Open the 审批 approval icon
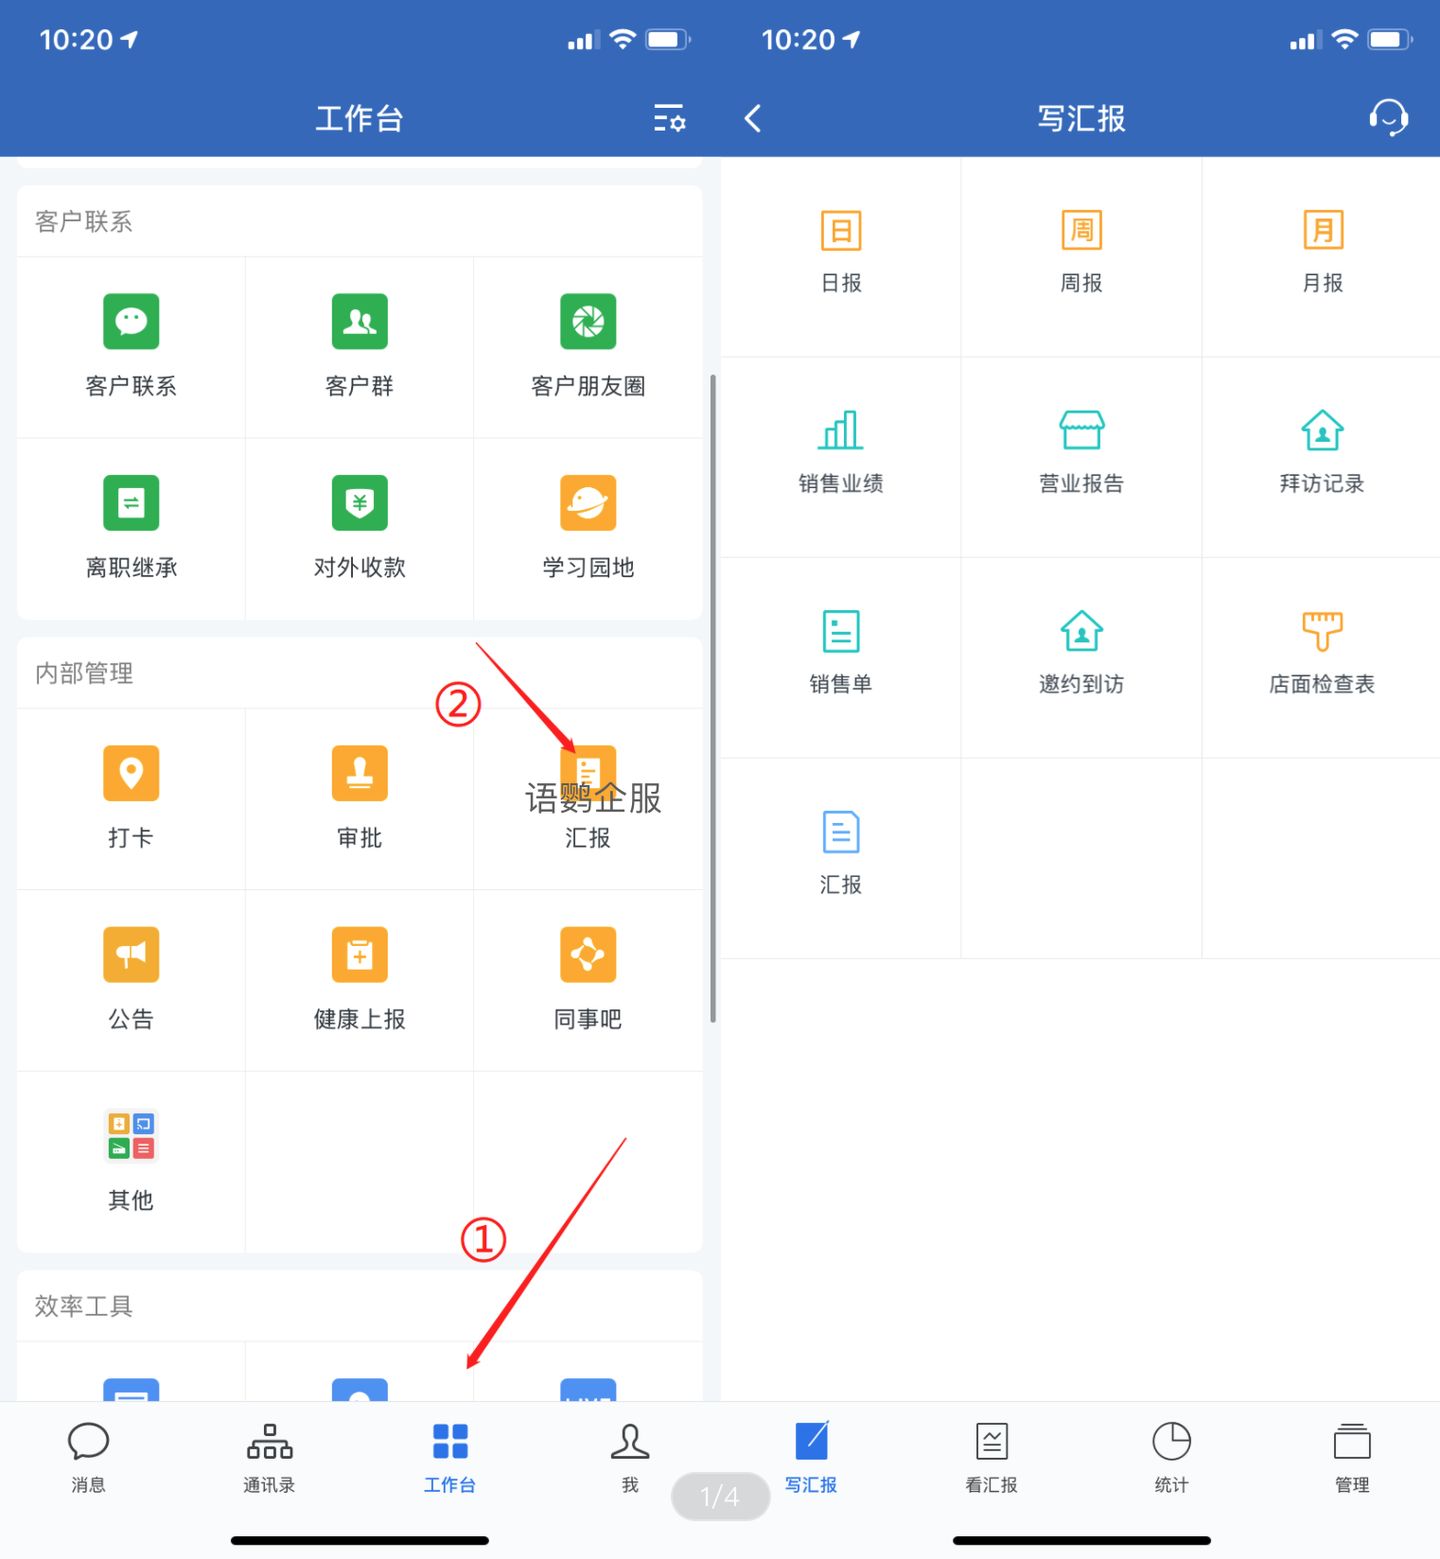The height and width of the screenshot is (1559, 1440). point(359,774)
